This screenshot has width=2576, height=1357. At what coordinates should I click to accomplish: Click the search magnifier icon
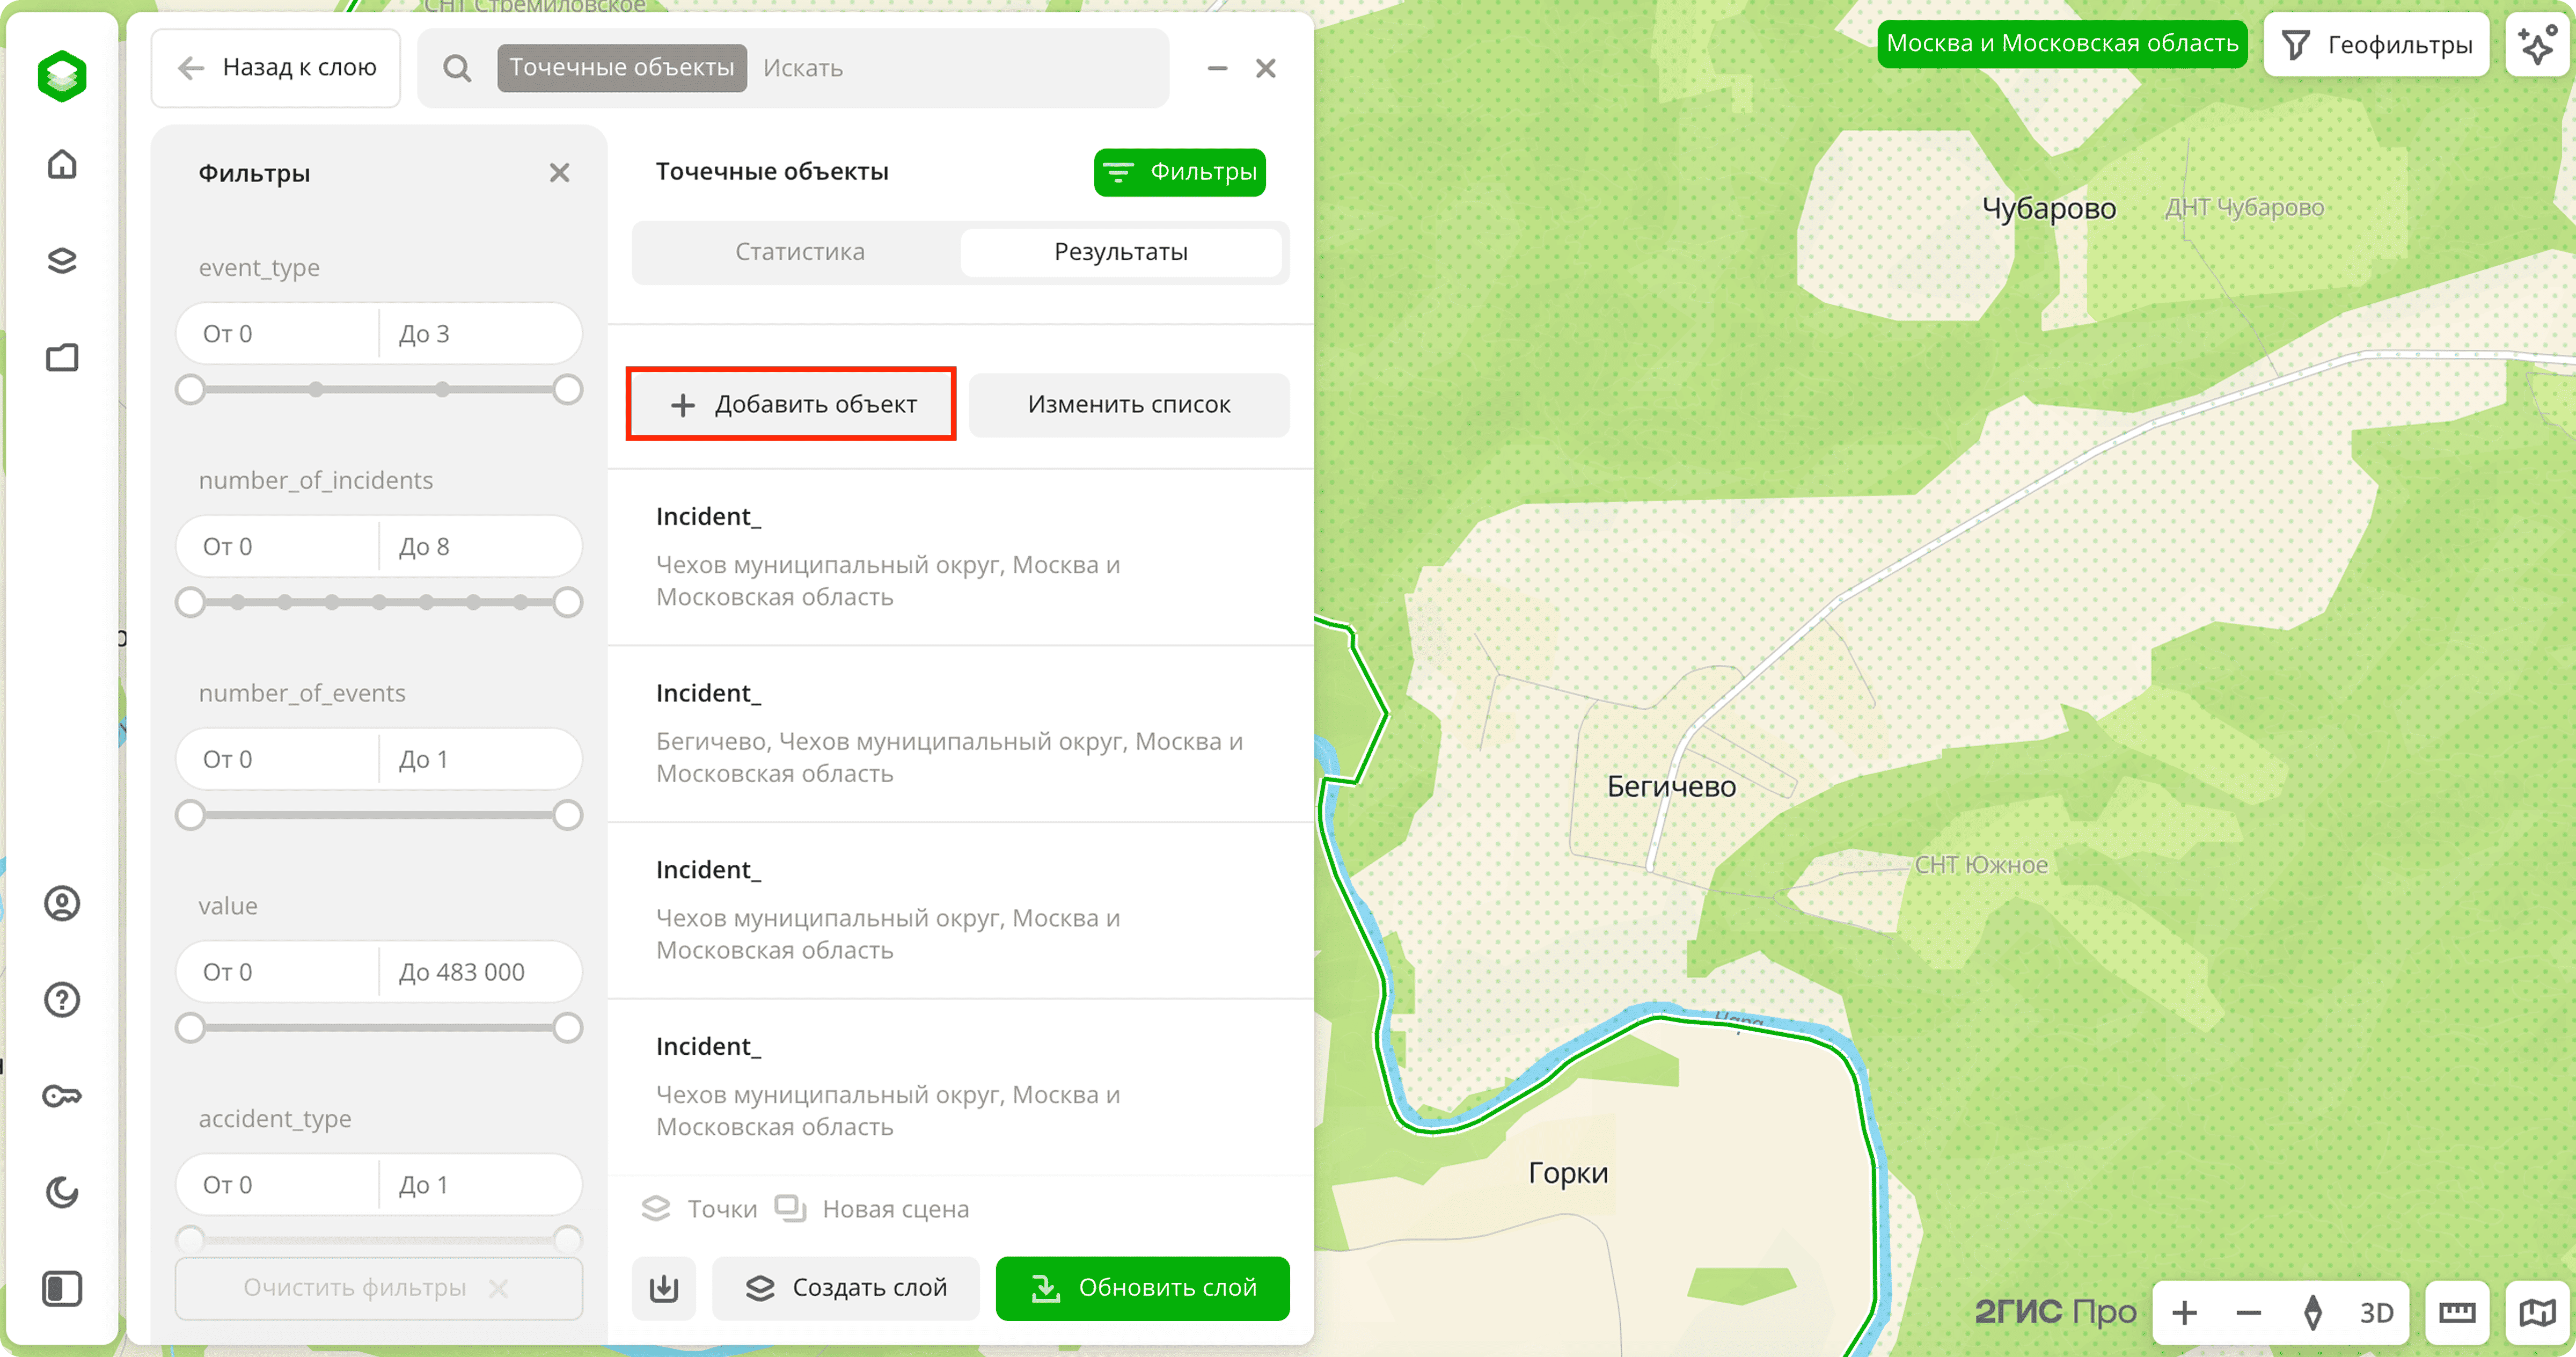point(457,68)
